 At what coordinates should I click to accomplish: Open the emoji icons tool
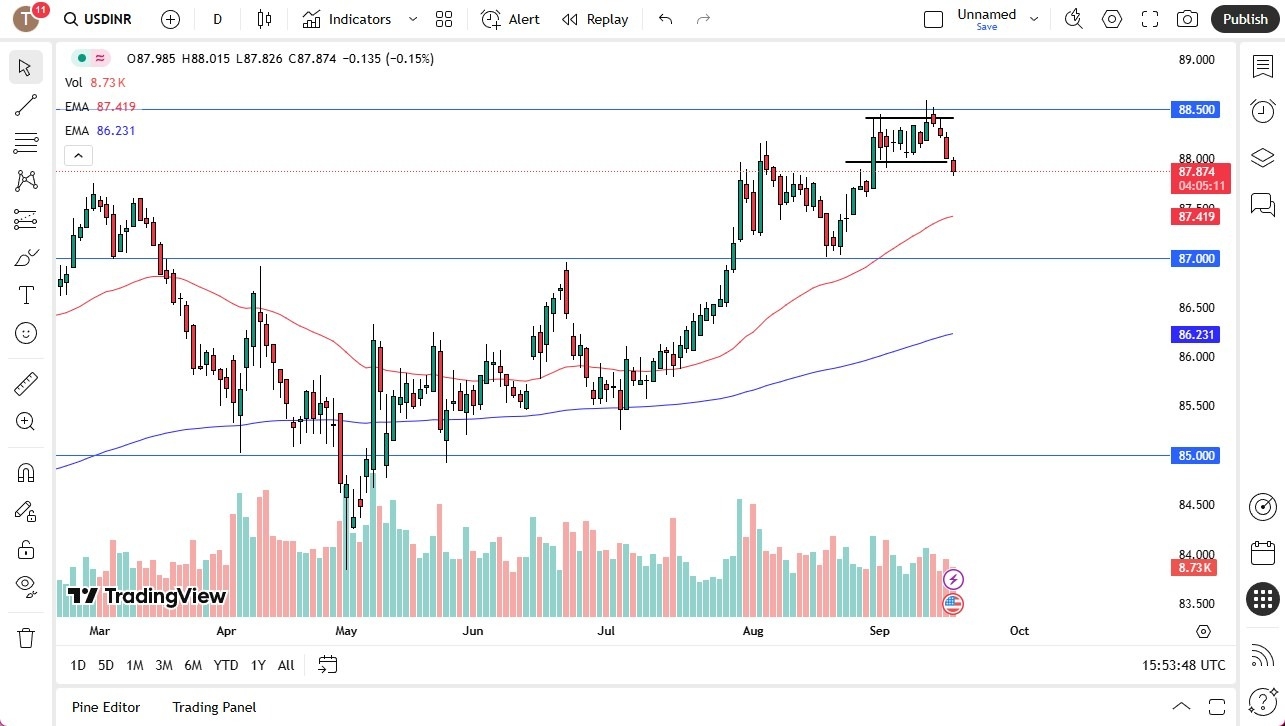point(26,333)
